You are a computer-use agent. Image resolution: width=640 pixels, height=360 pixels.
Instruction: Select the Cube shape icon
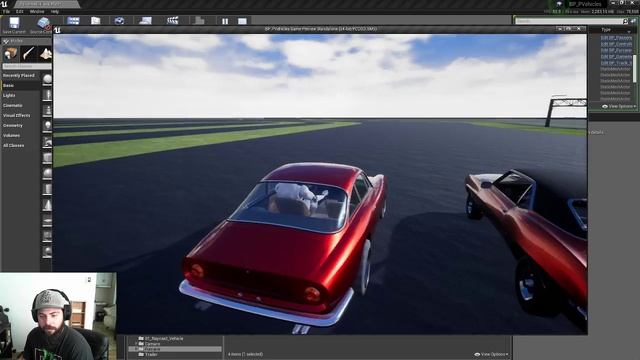(x=47, y=158)
